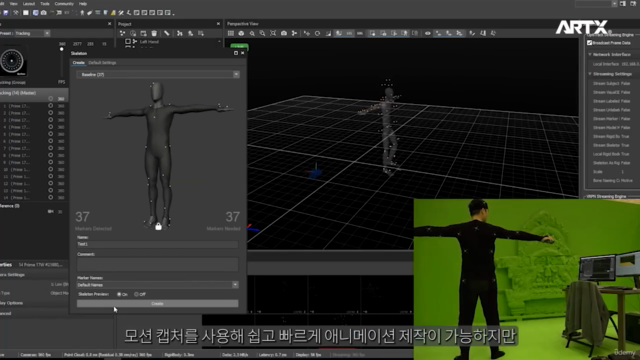Click the Comment text field
This screenshot has width=640, height=360.
158,264
